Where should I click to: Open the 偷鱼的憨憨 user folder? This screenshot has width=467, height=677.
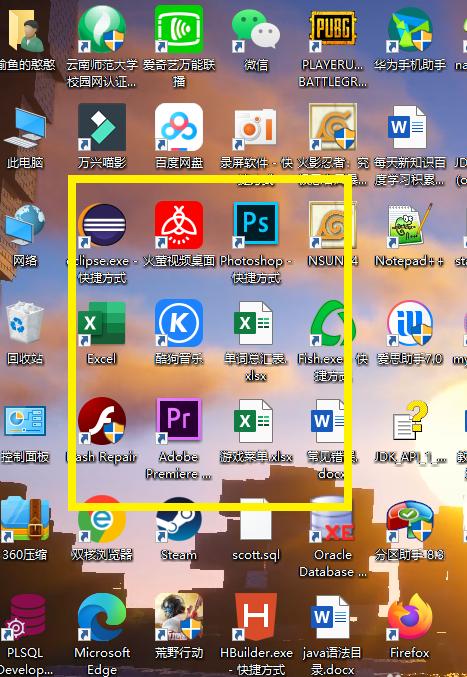click(x=25, y=29)
